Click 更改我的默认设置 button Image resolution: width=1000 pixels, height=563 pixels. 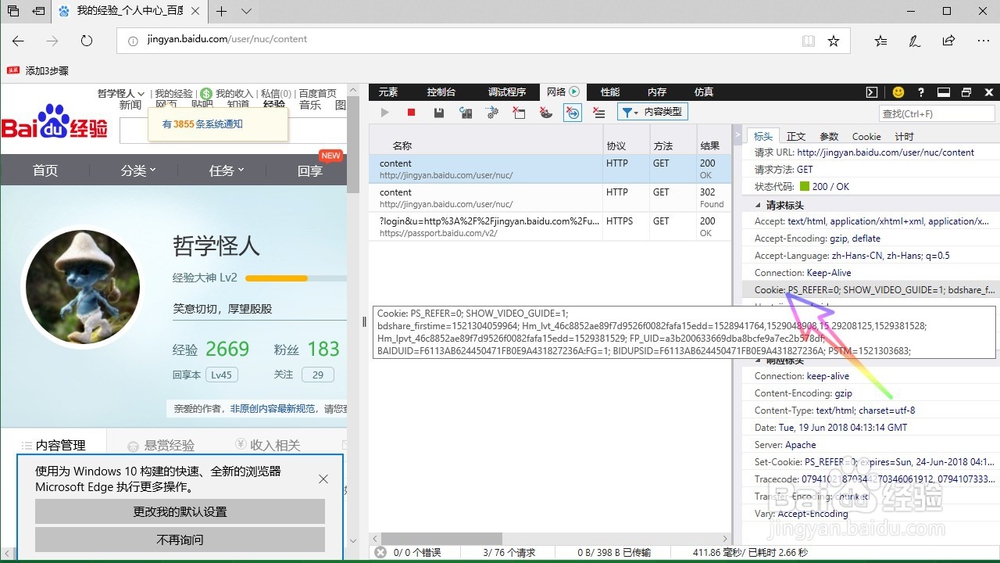pos(180,511)
